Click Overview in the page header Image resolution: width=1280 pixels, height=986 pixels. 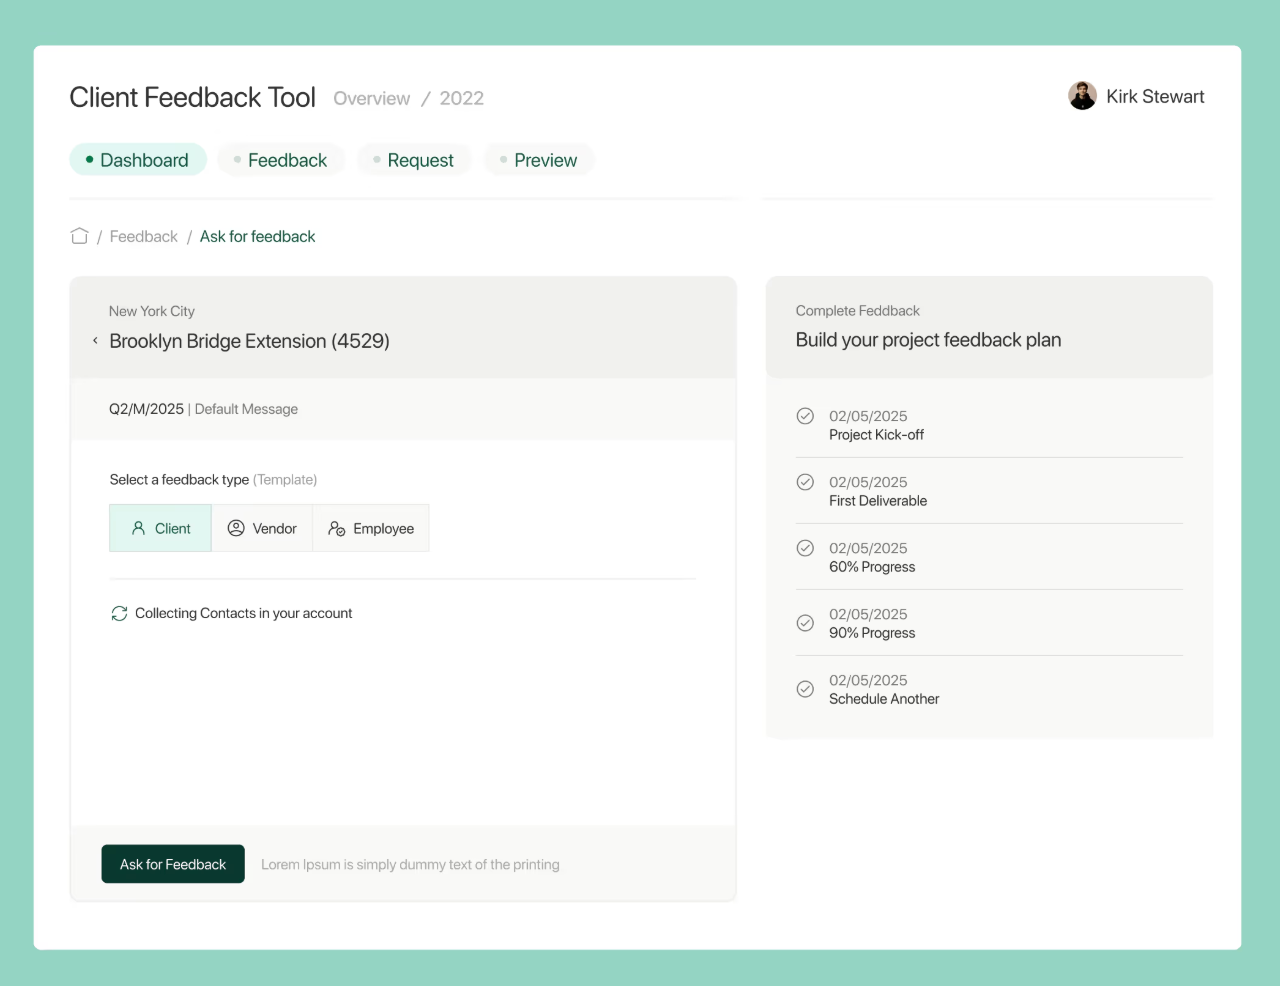point(371,98)
